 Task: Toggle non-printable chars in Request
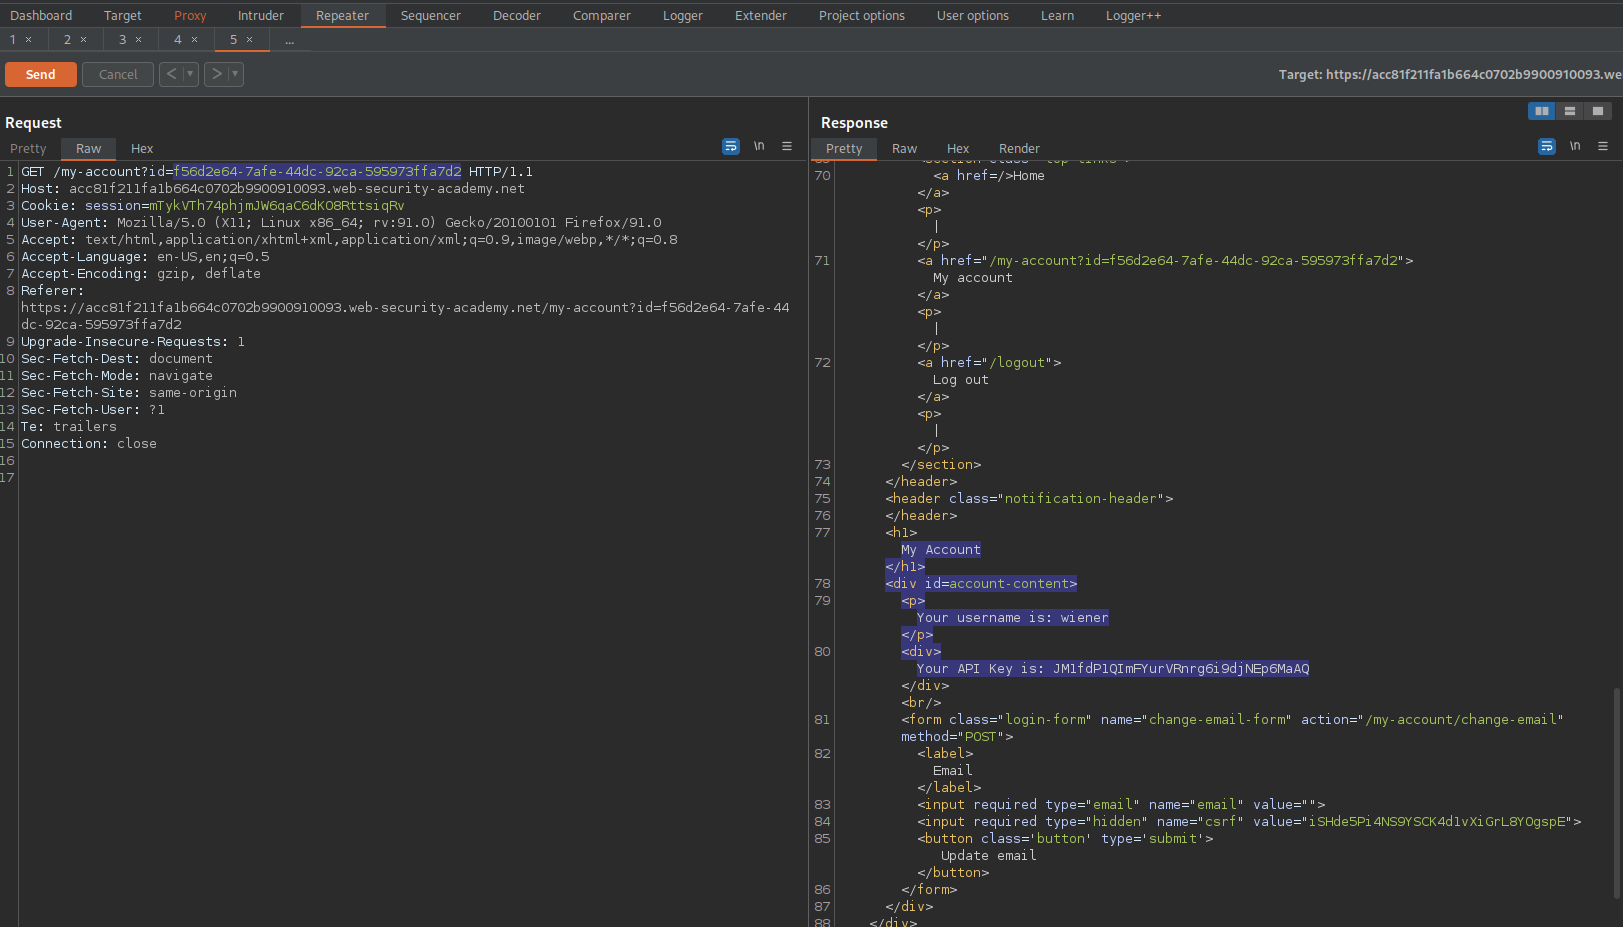(759, 146)
